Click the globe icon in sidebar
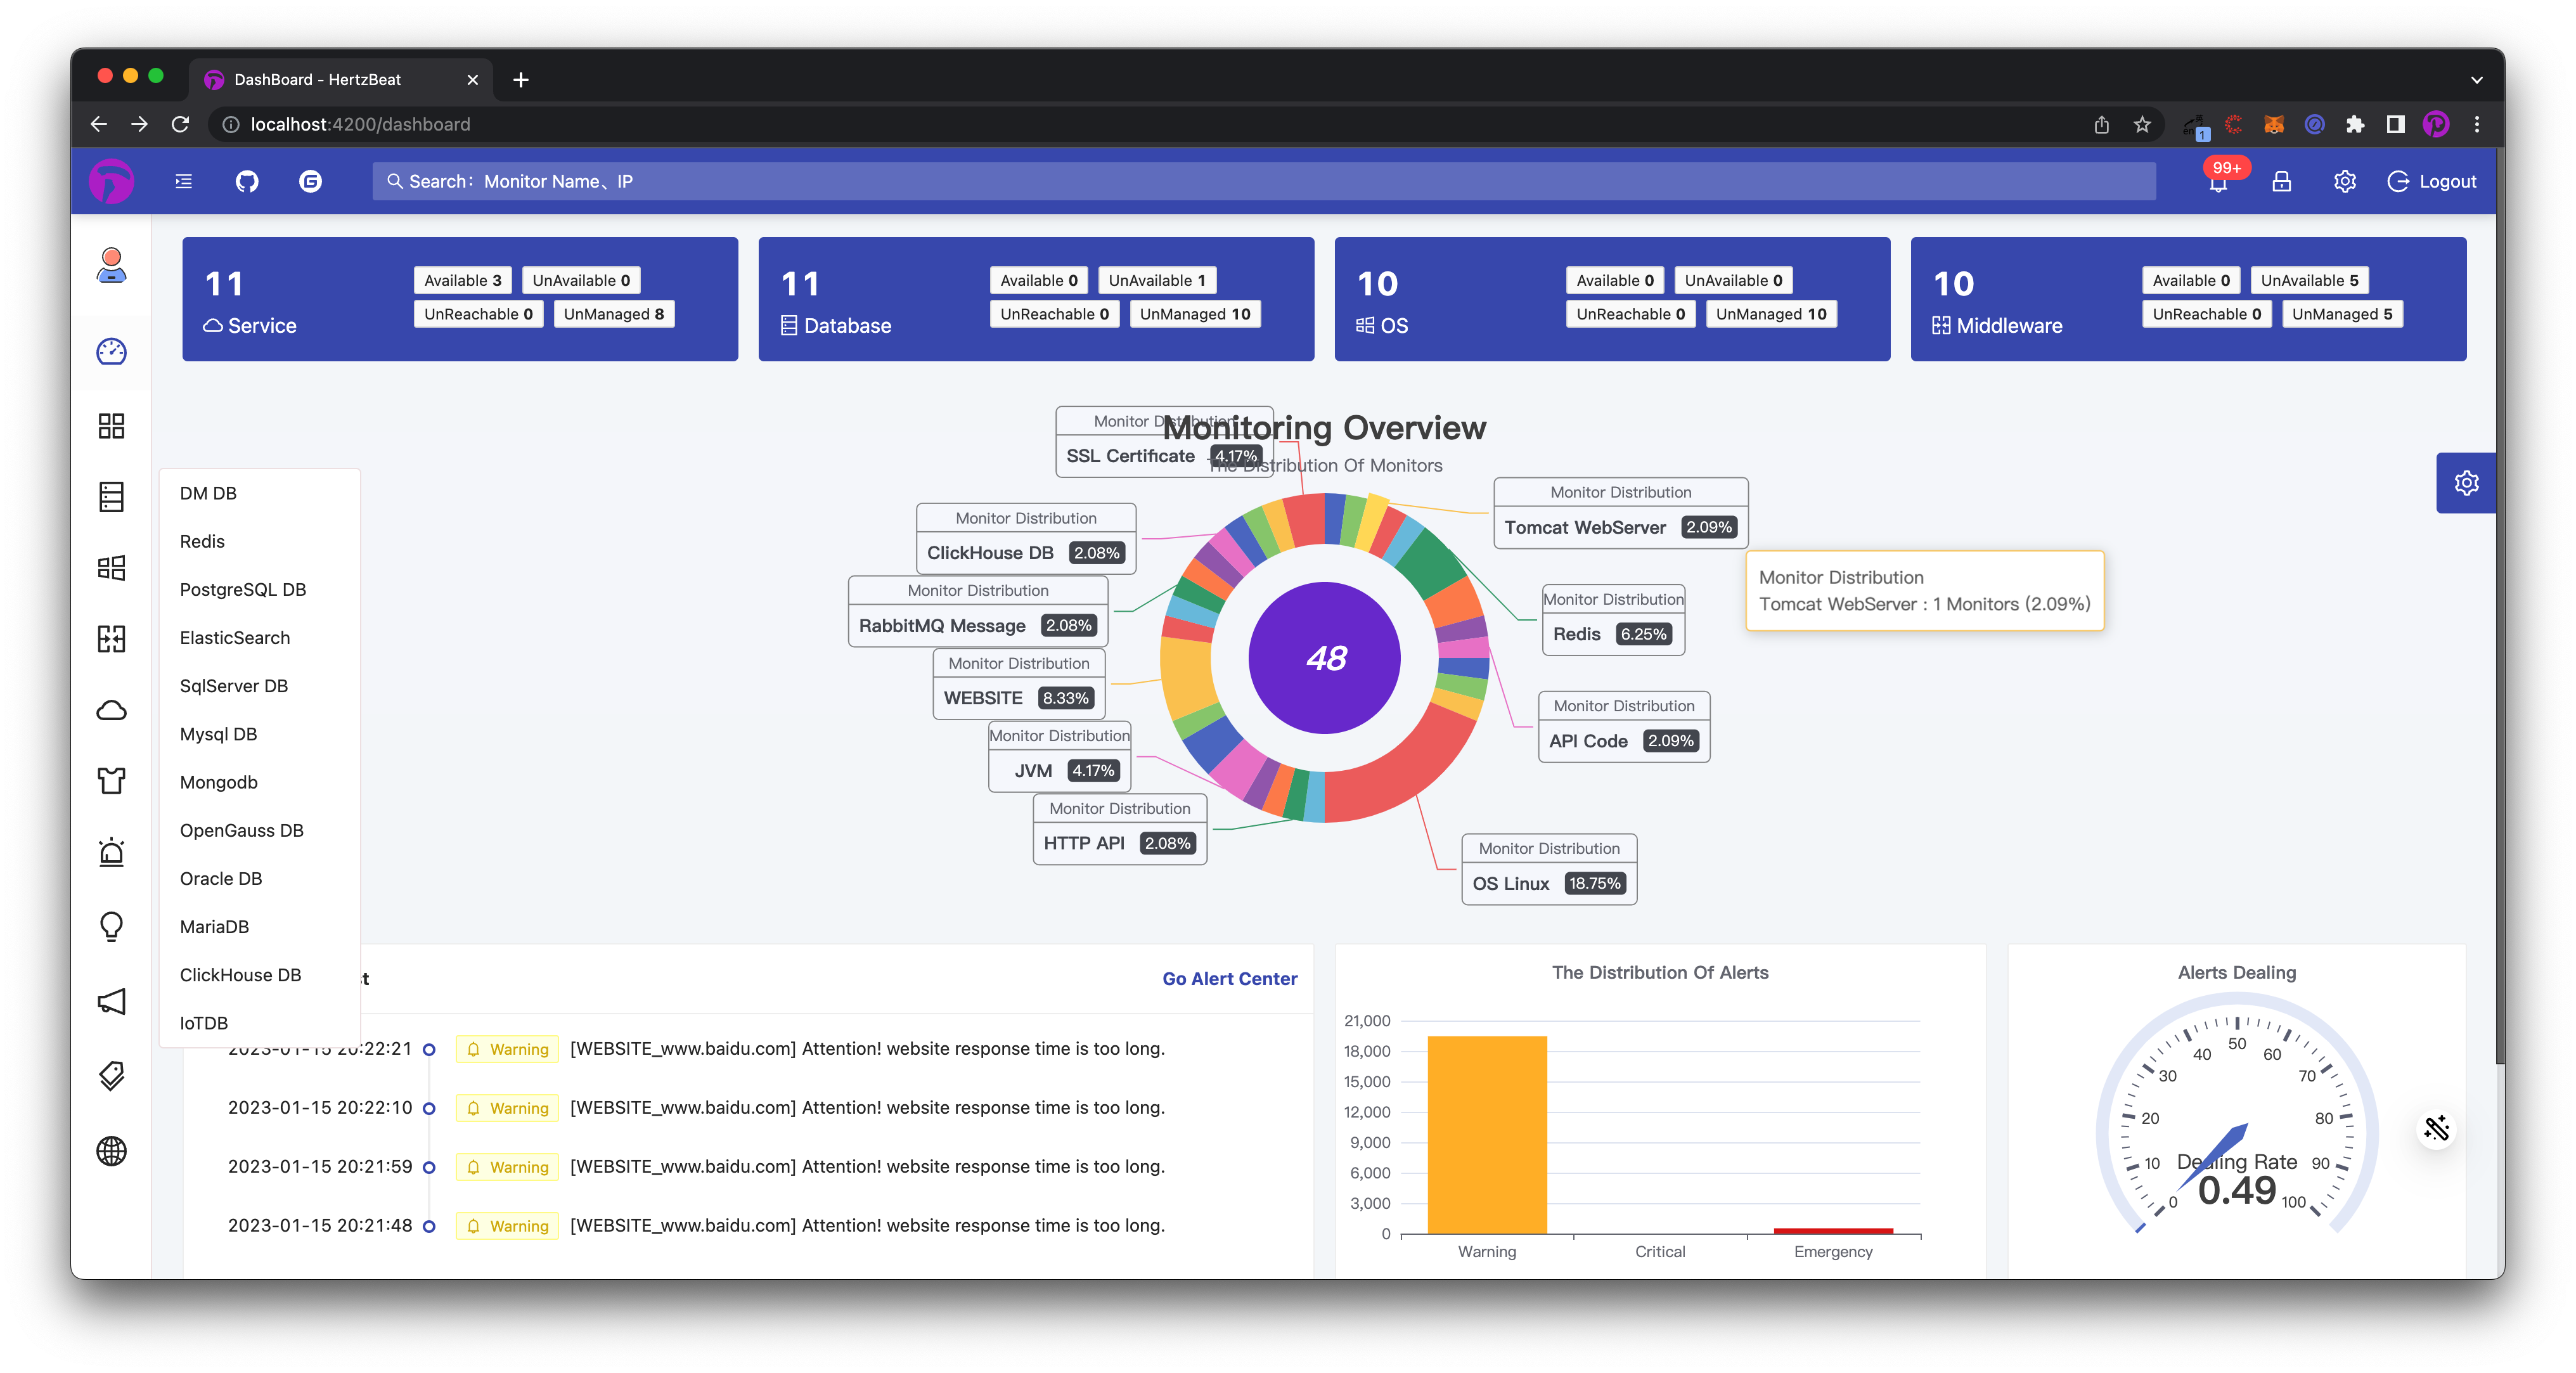Image resolution: width=2576 pixels, height=1373 pixels. tap(111, 1151)
